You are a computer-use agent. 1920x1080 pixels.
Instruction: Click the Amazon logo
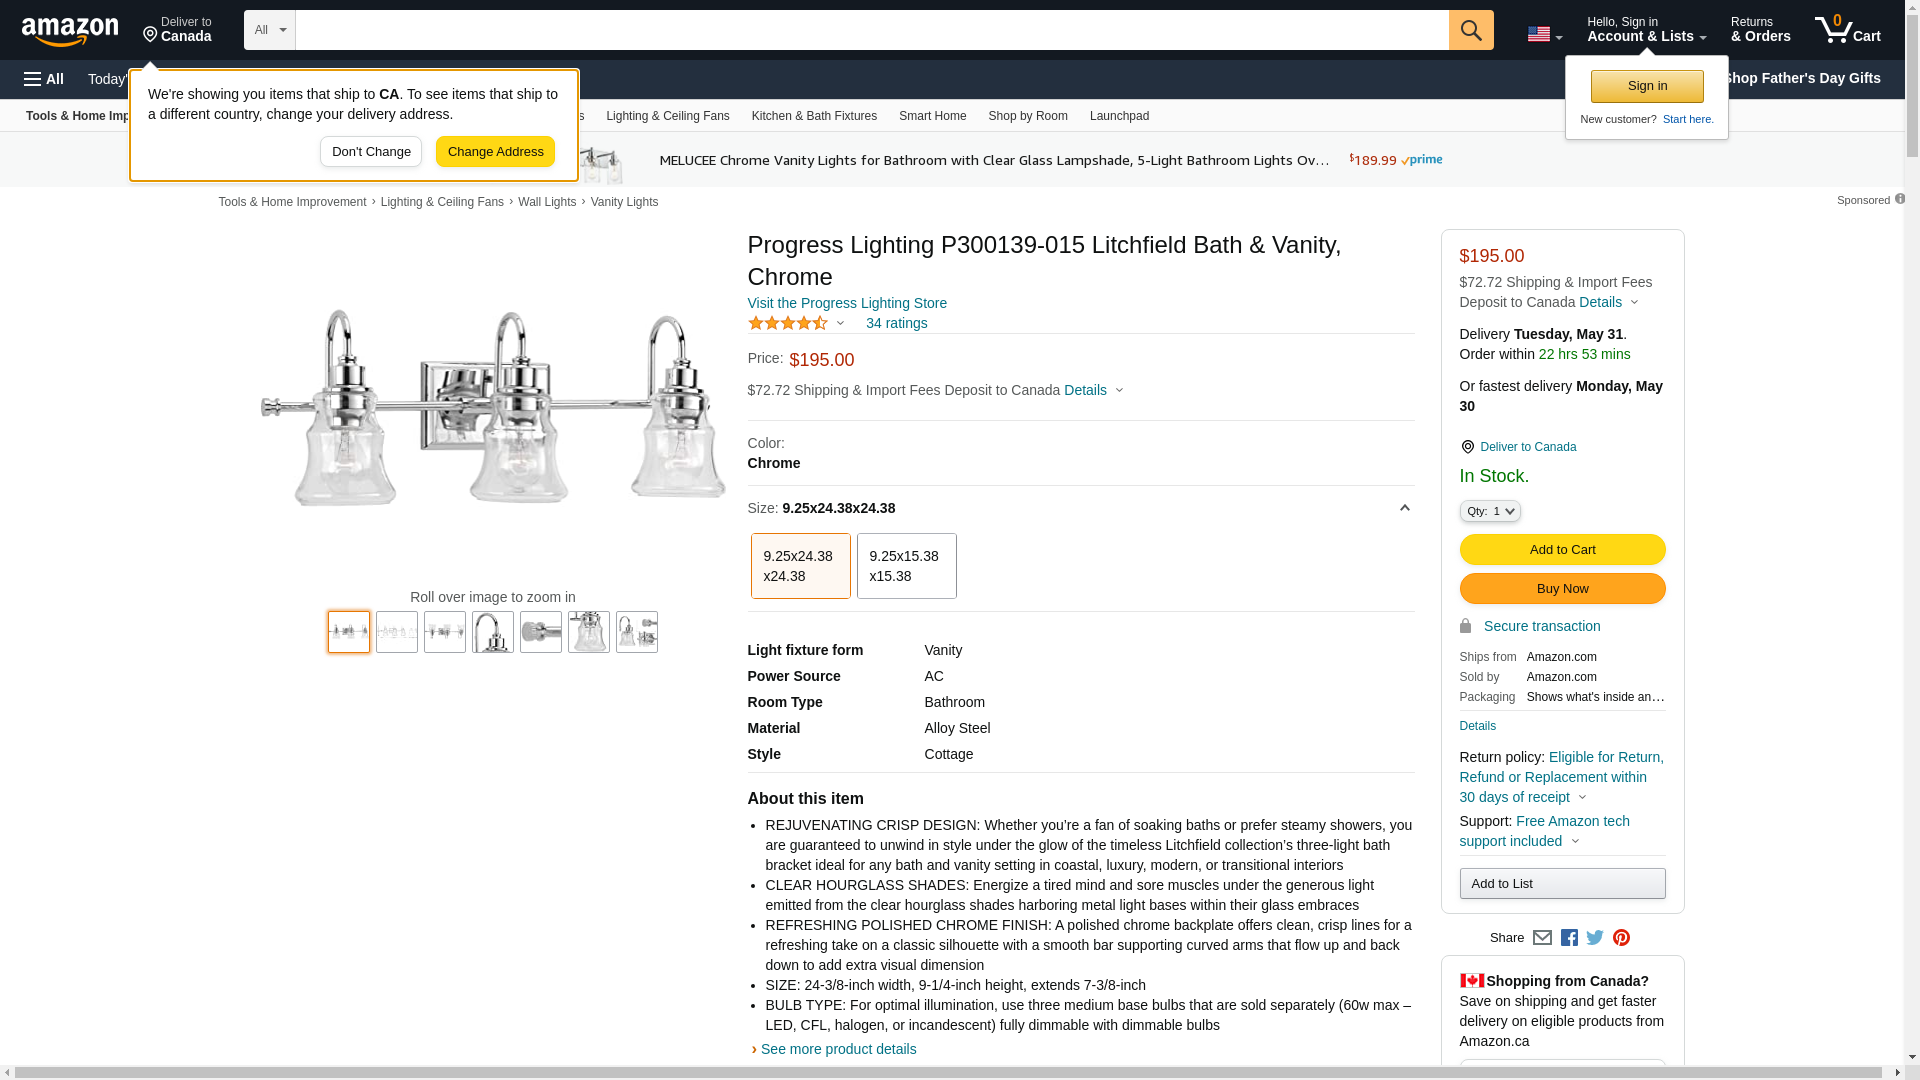[x=70, y=32]
